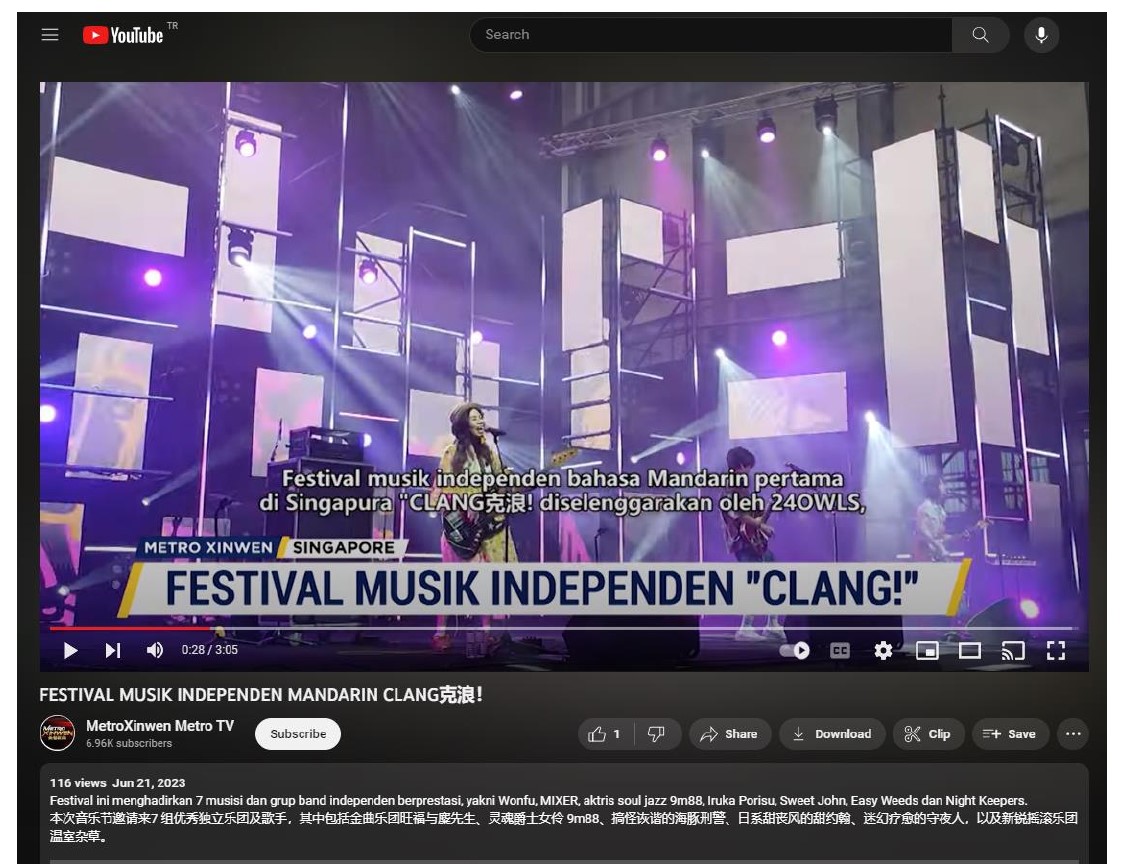The image size is (1124, 864).
Task: Enable miniplayer mode
Action: [927, 650]
